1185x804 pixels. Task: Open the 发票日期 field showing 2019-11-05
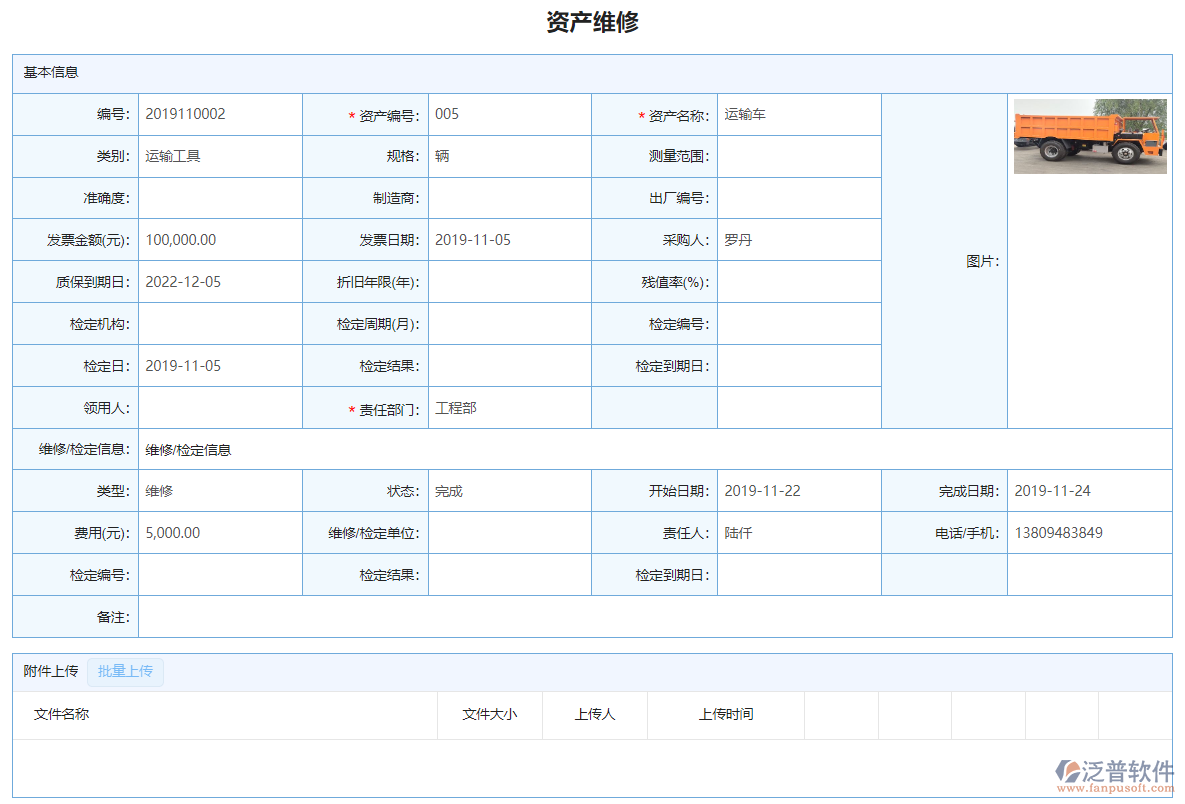pos(509,240)
